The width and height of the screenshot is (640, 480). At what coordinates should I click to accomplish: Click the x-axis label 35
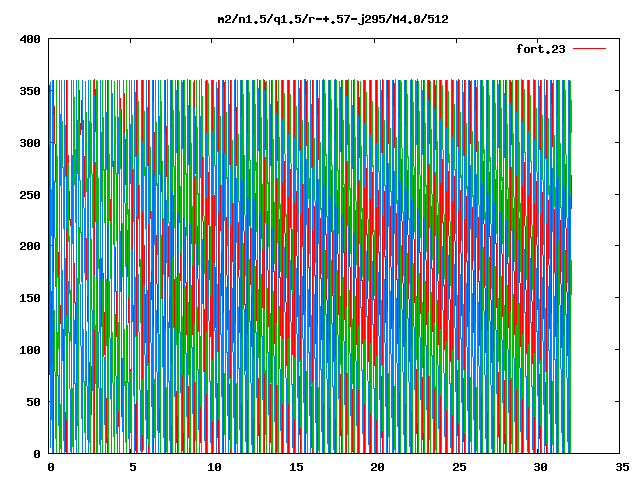pyautogui.click(x=622, y=467)
